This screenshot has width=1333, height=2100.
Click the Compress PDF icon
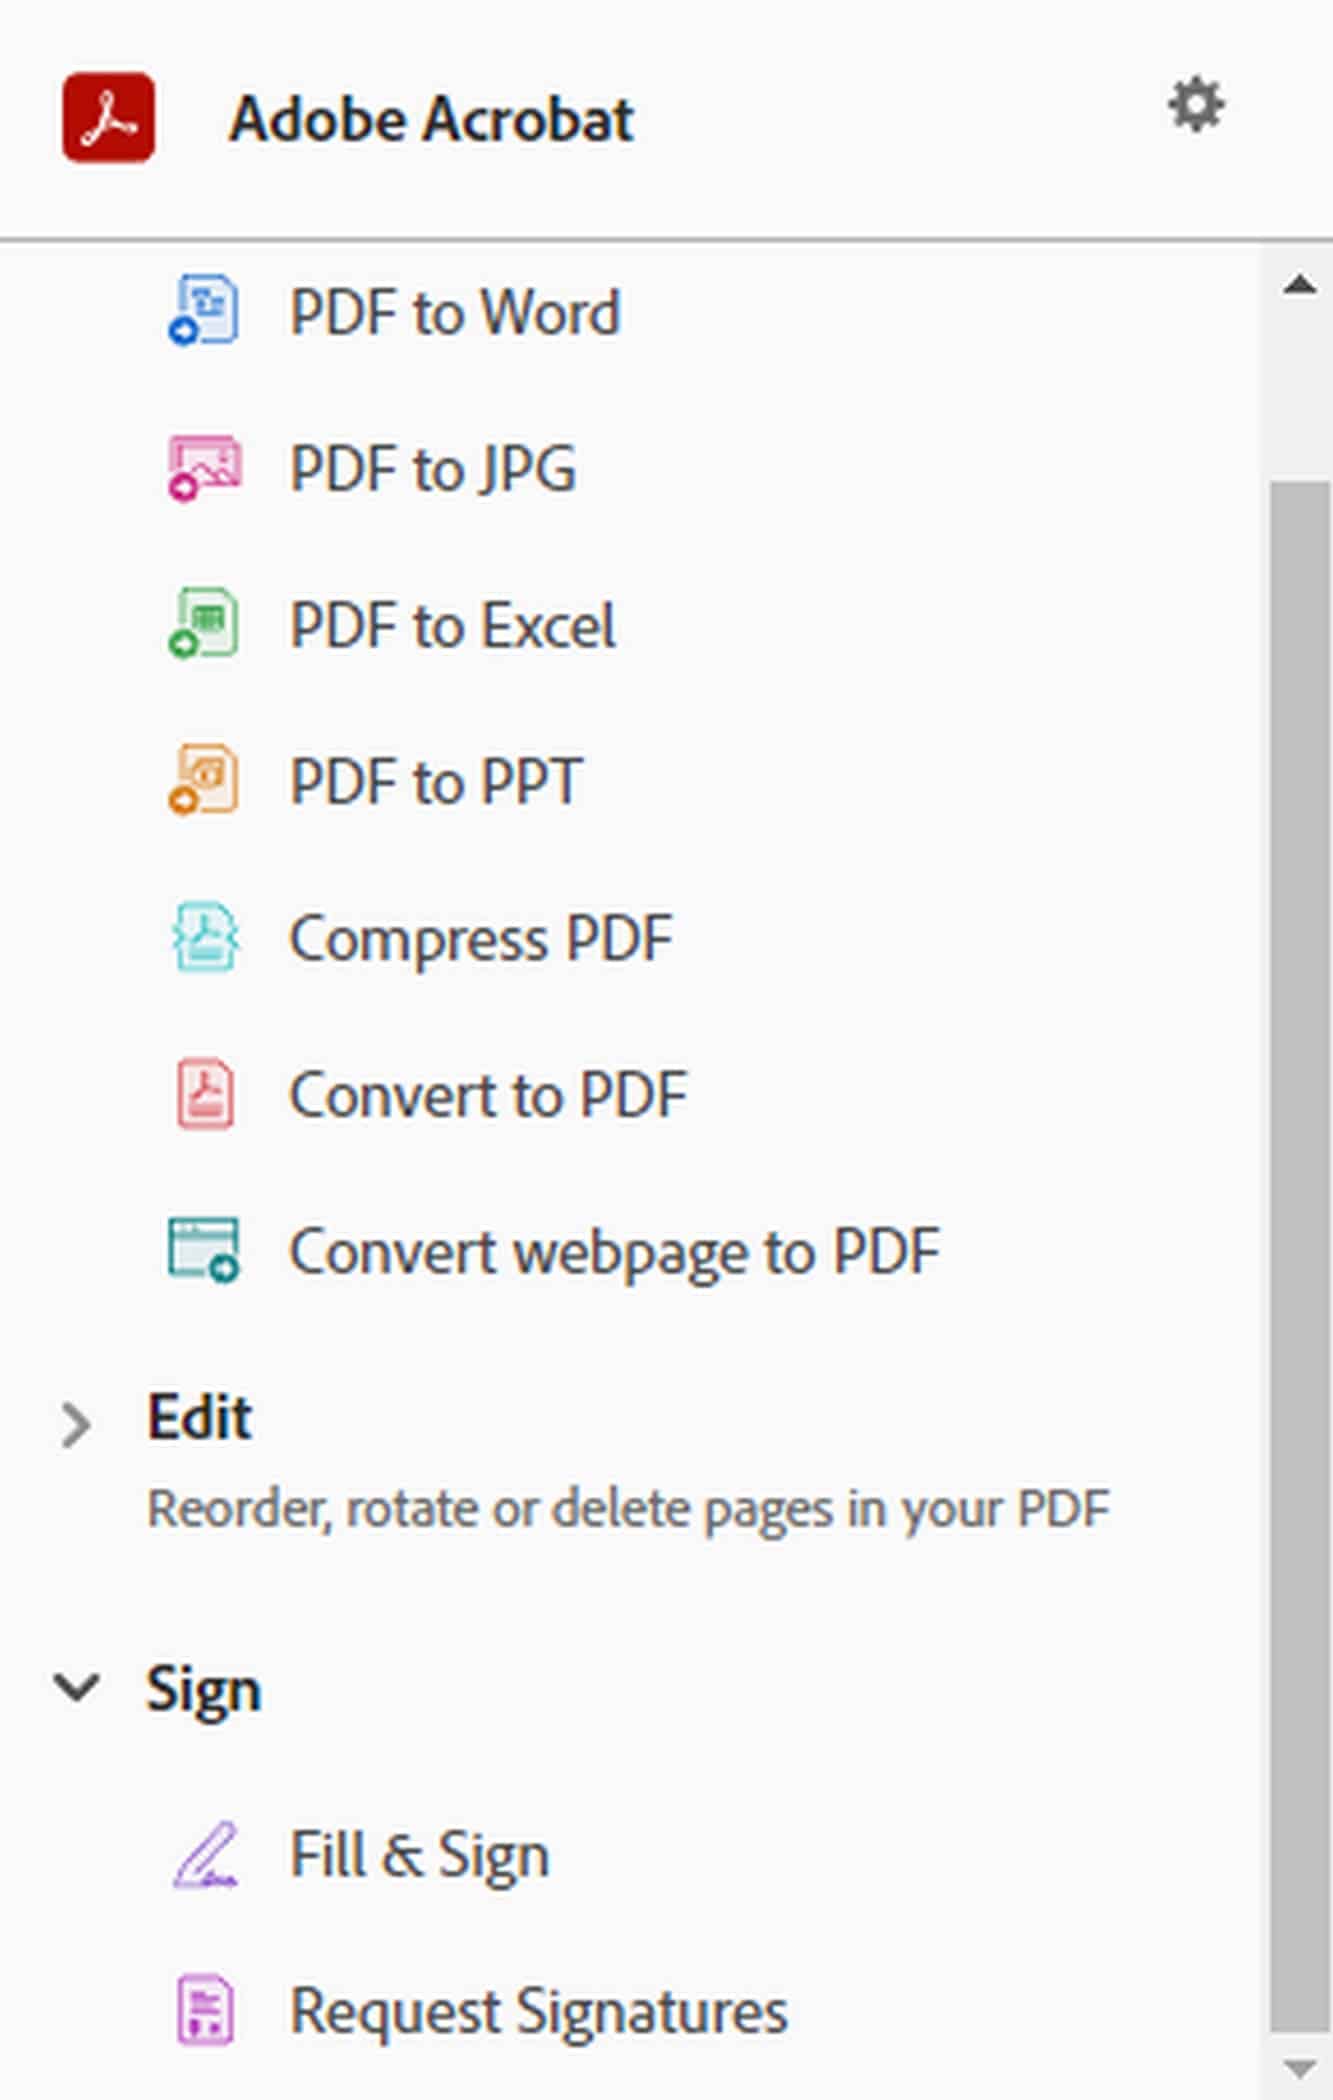[205, 937]
